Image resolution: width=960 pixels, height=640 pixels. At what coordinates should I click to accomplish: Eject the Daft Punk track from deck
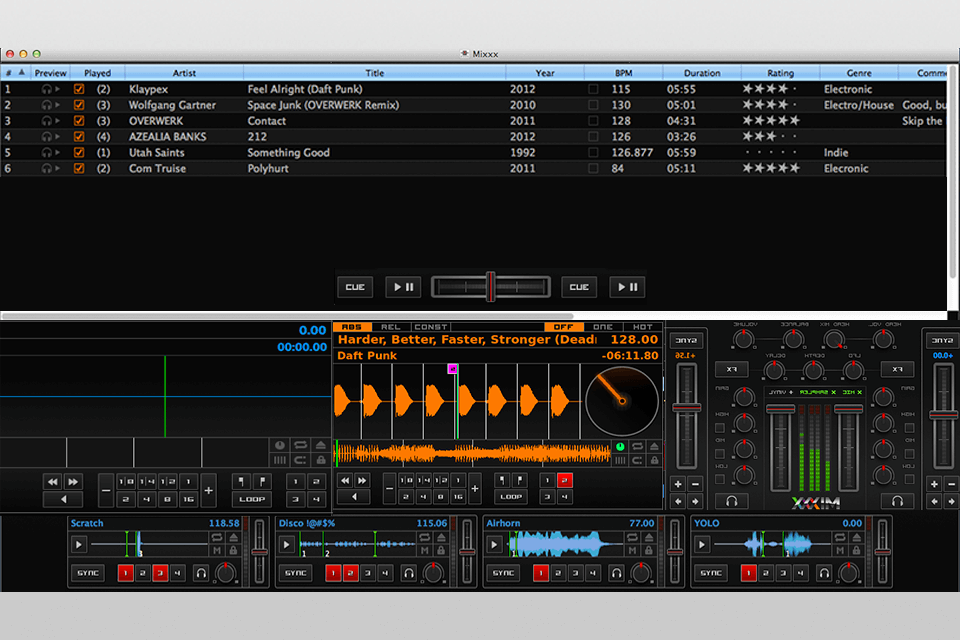pos(654,446)
